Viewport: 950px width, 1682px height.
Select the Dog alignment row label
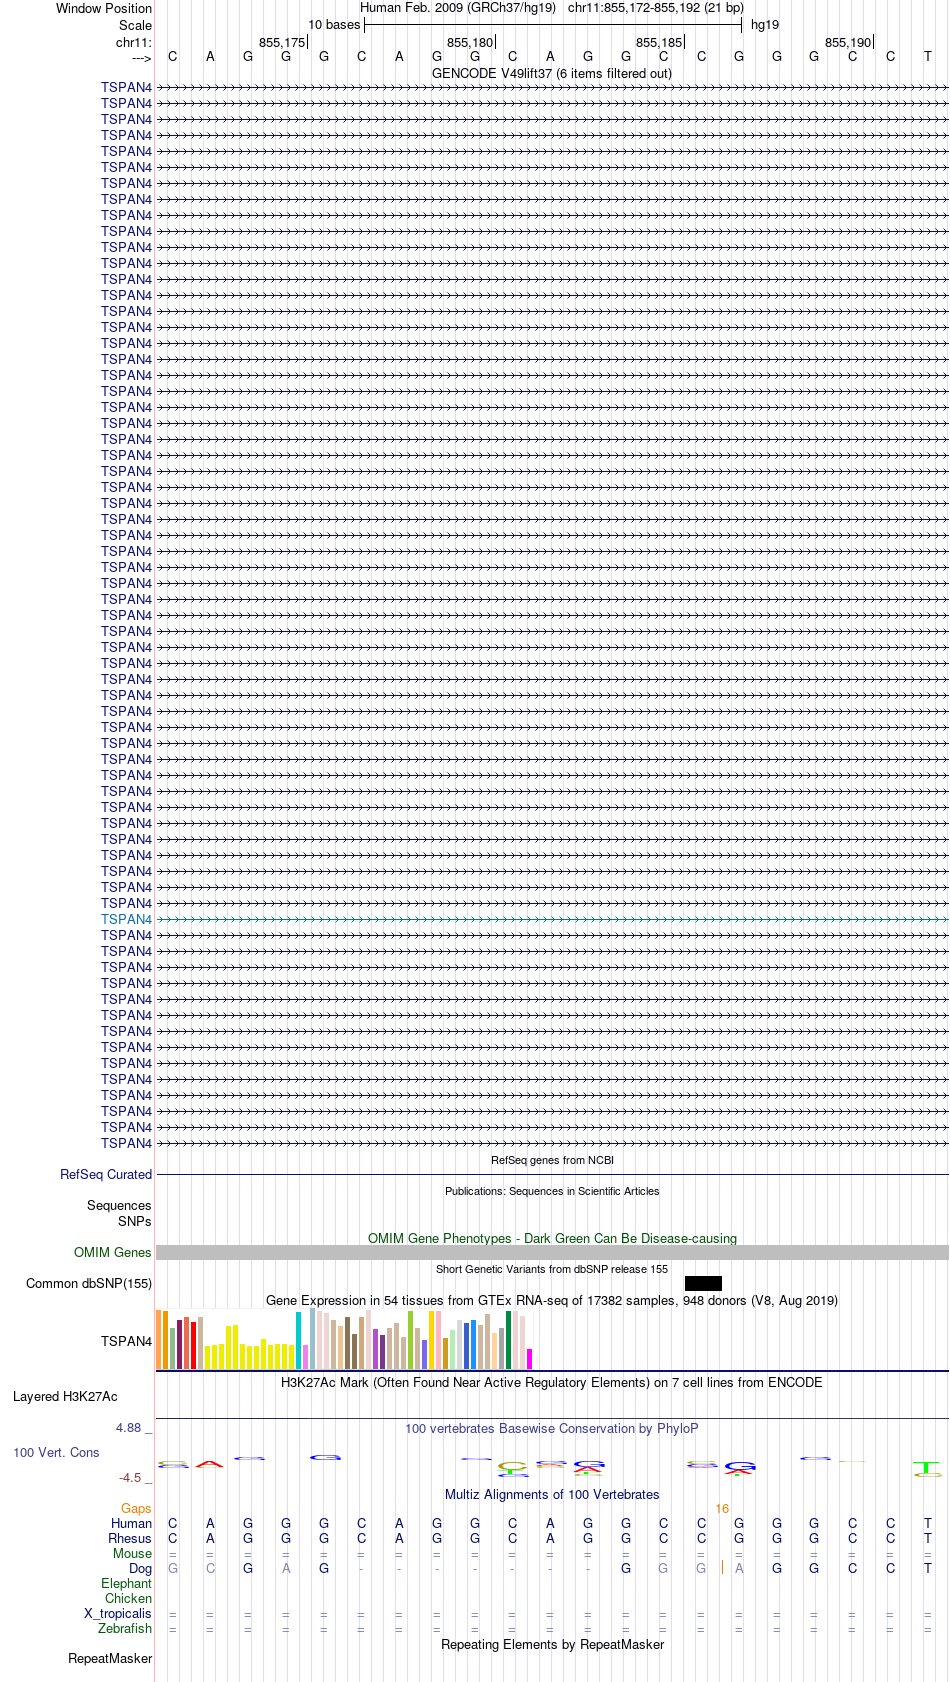(x=140, y=1568)
